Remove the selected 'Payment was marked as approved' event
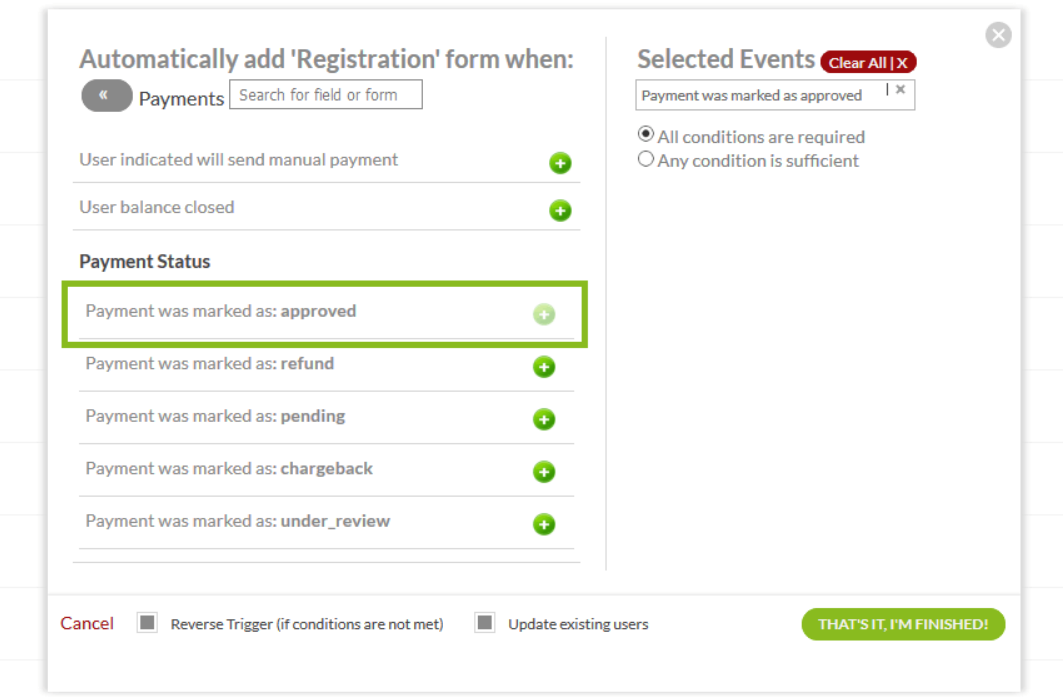 [x=900, y=90]
